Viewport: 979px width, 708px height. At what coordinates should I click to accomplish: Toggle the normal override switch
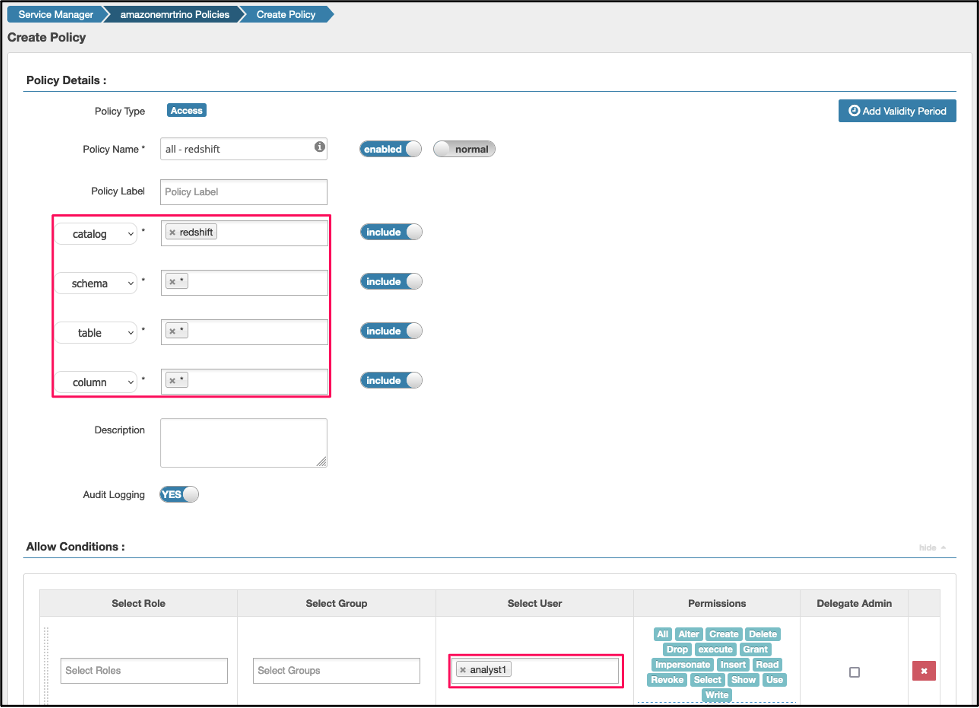pyautogui.click(x=464, y=149)
